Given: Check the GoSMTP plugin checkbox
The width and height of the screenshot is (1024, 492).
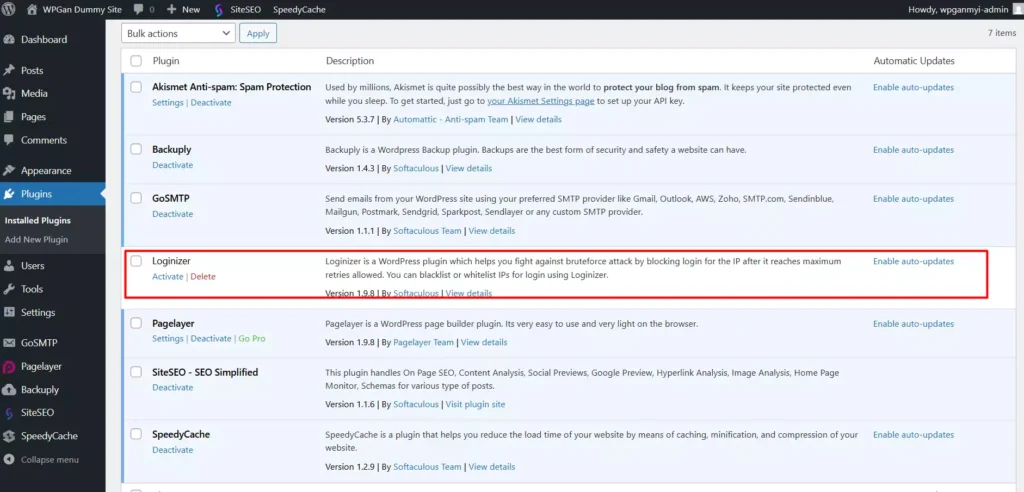Looking at the screenshot, I should click(x=136, y=198).
